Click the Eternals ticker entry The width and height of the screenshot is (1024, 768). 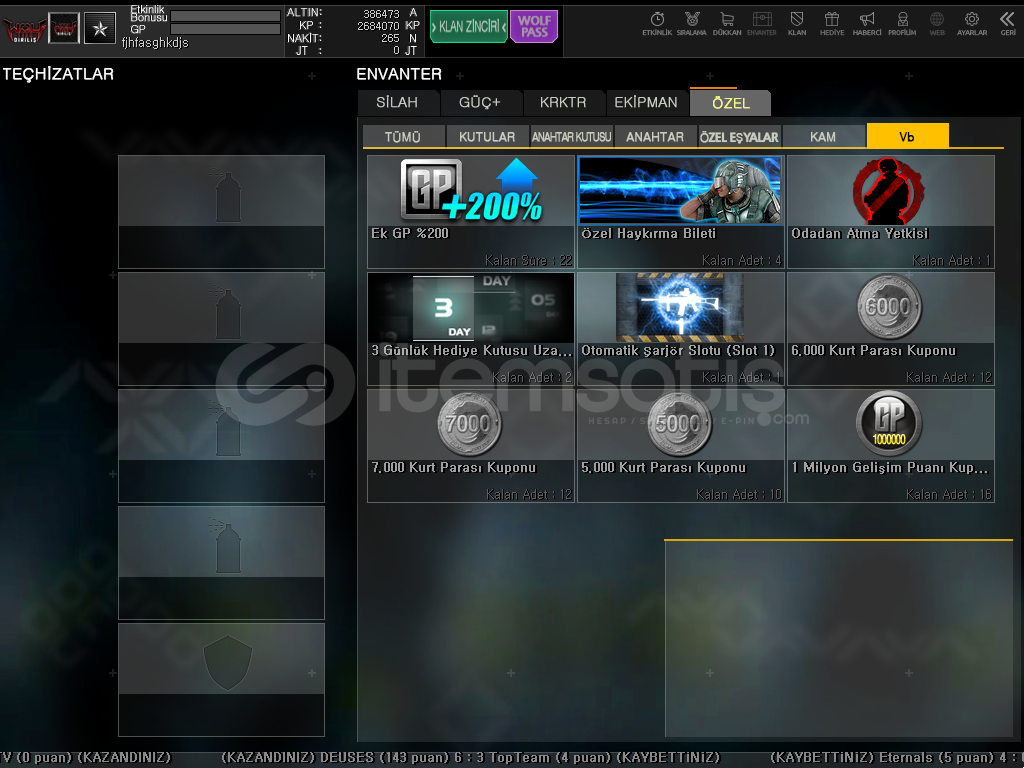tap(896, 757)
